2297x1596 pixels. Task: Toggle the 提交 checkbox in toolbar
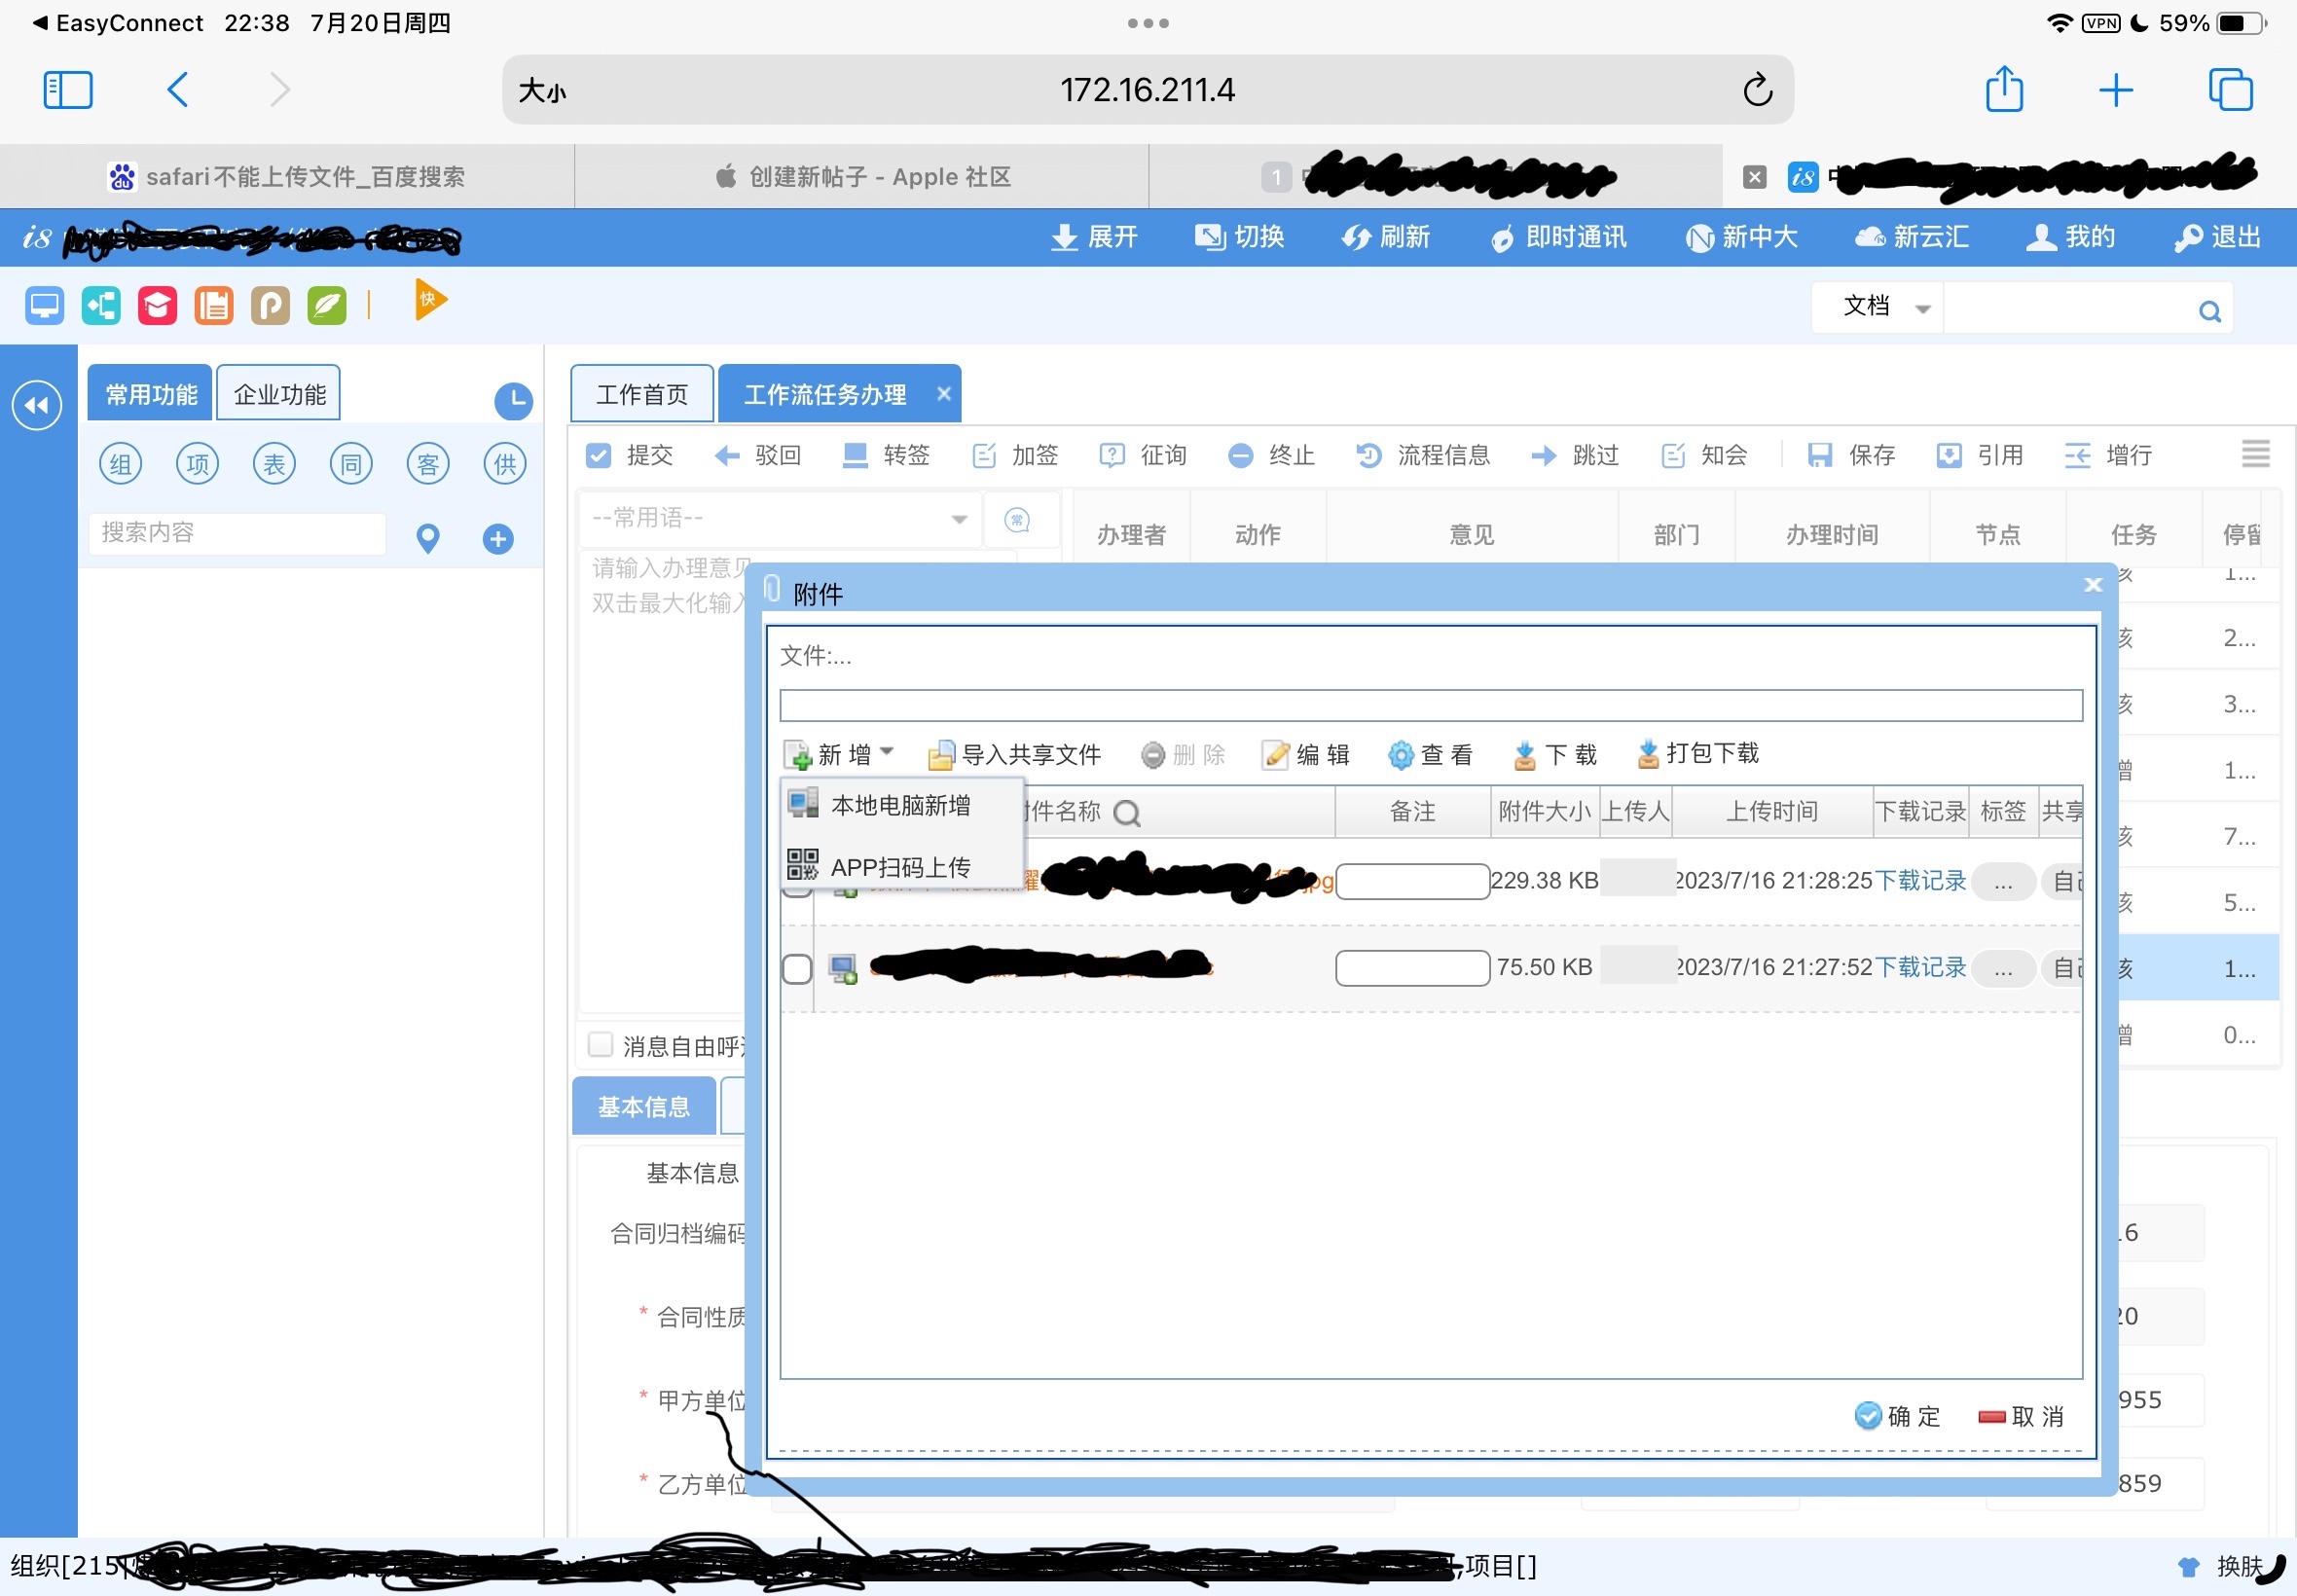coord(598,456)
